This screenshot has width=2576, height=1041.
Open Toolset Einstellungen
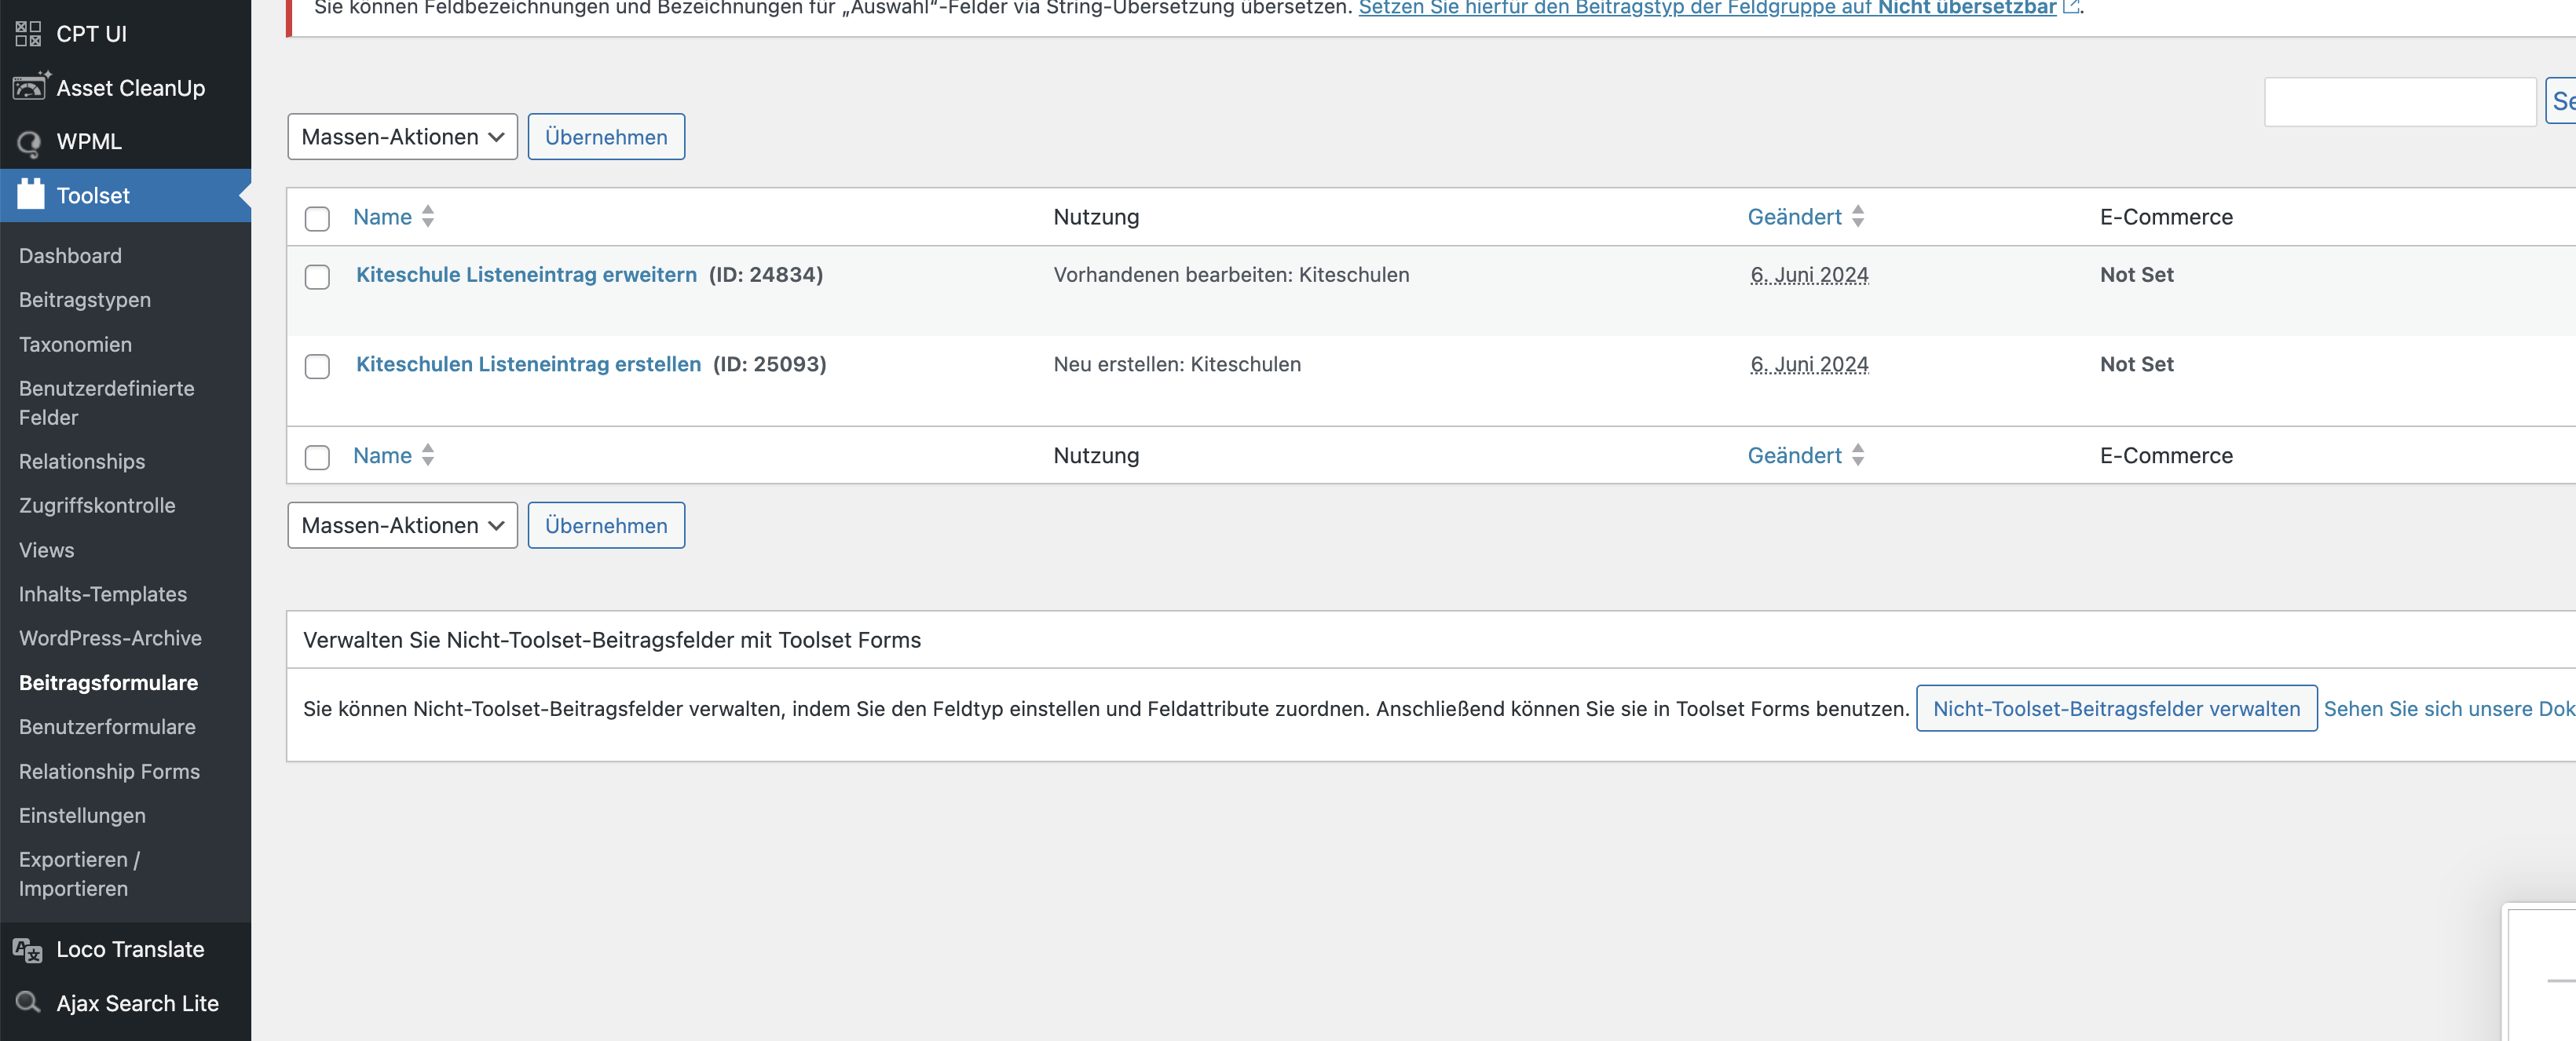[x=82, y=816]
